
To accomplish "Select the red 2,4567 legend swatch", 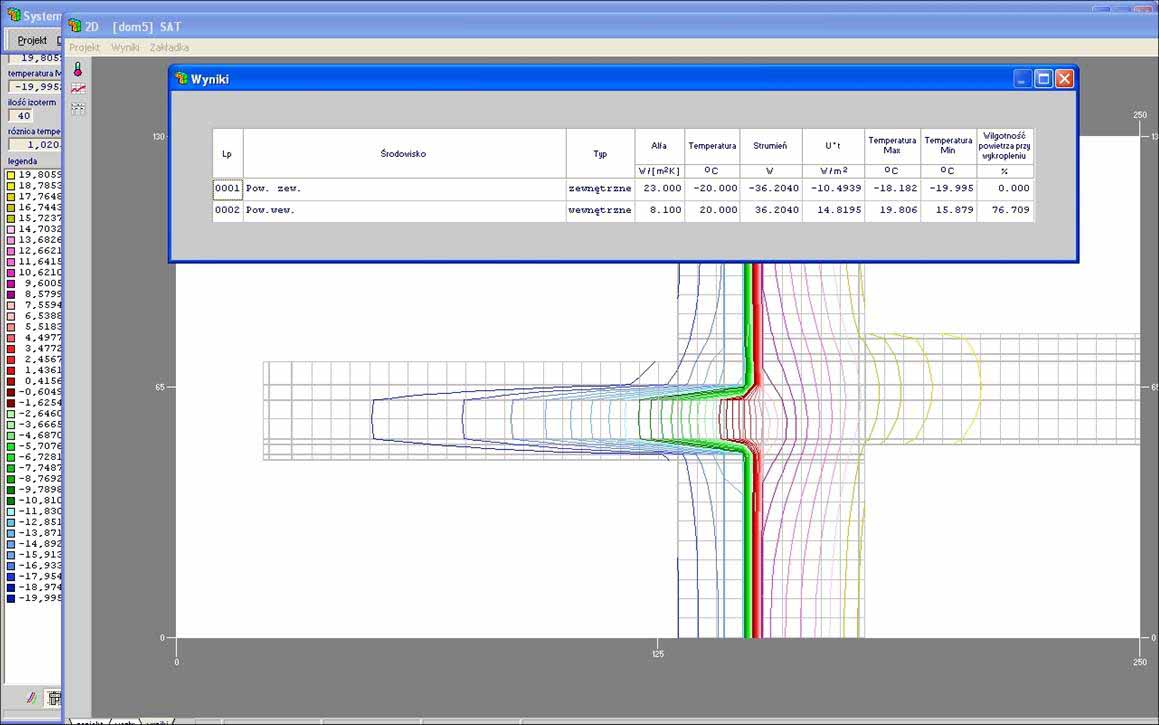I will (11, 360).
